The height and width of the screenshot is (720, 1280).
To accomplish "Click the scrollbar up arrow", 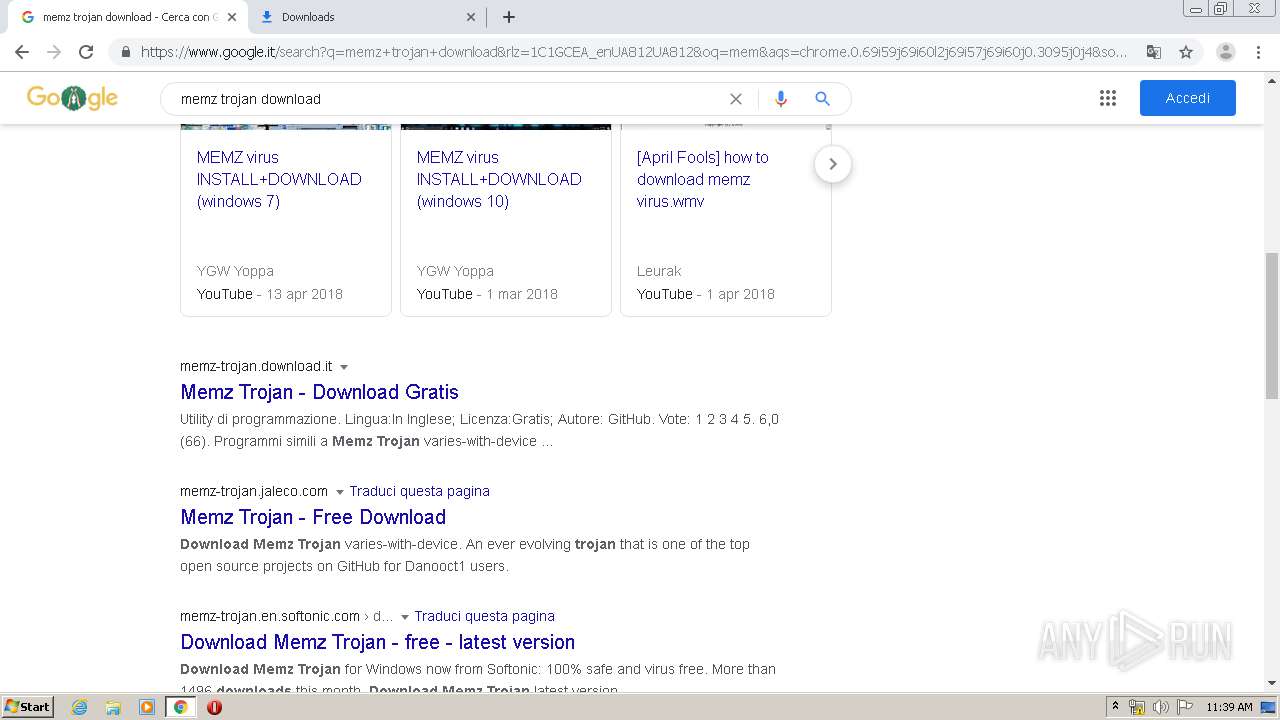I will [x=1271, y=79].
